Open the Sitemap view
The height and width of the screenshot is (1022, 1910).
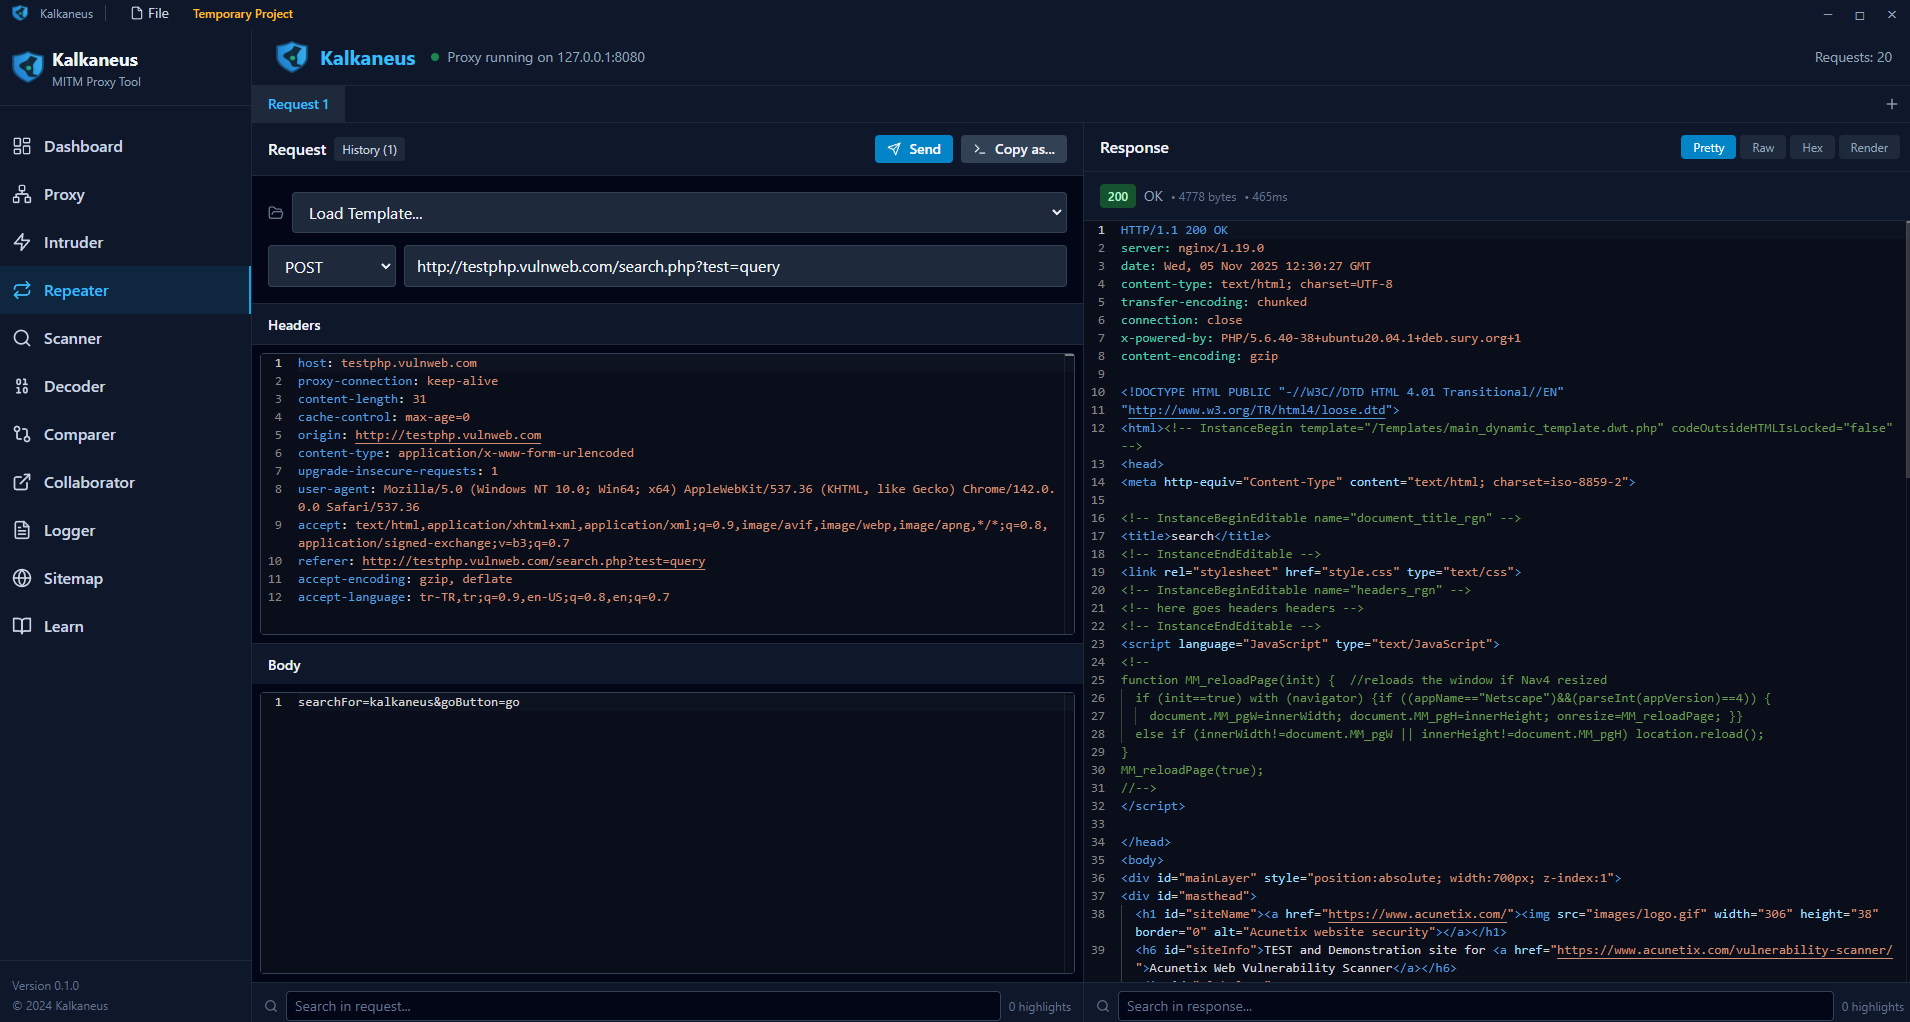point(73,578)
